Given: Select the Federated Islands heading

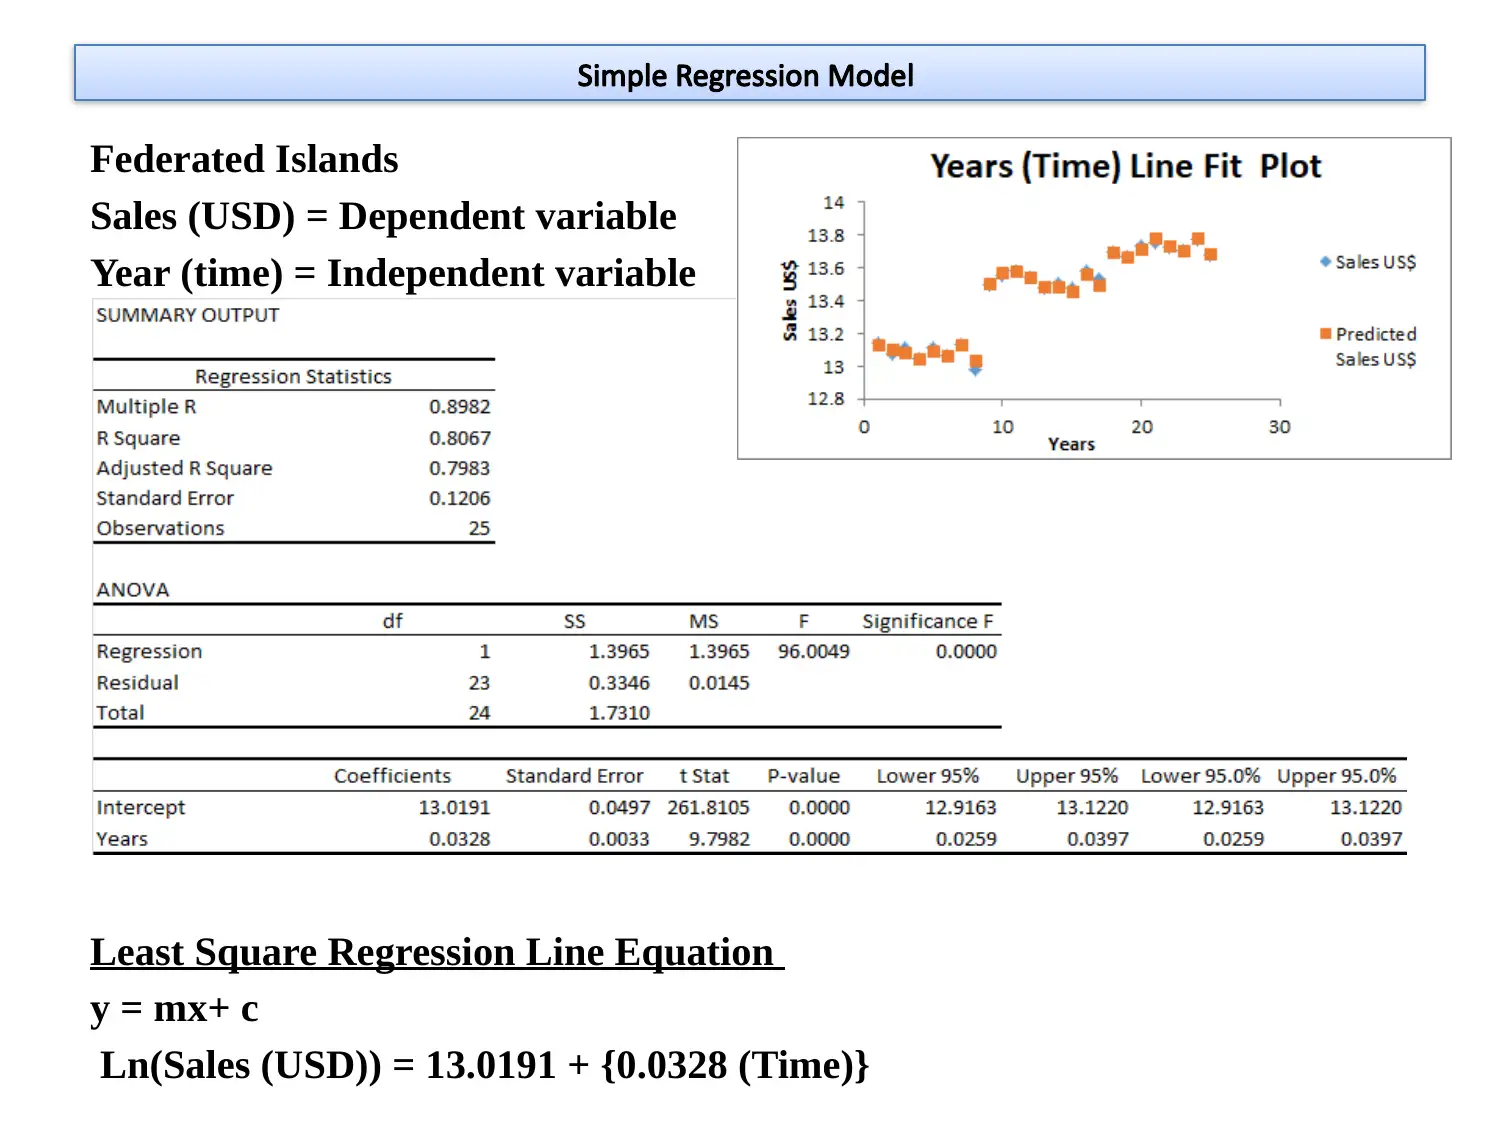Looking at the screenshot, I should click(244, 159).
